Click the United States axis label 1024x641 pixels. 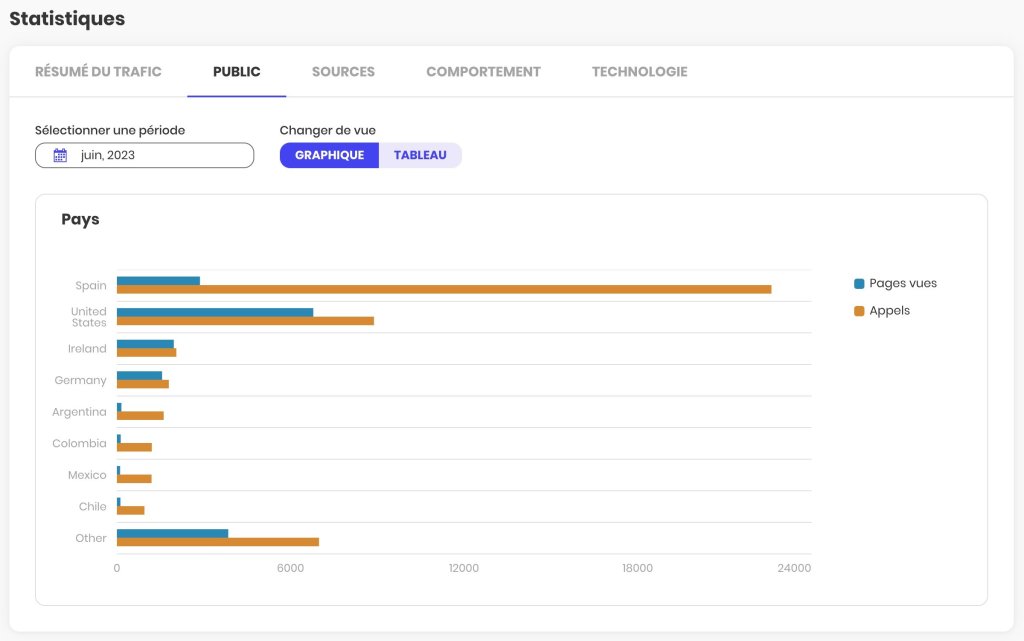[x=89, y=317]
